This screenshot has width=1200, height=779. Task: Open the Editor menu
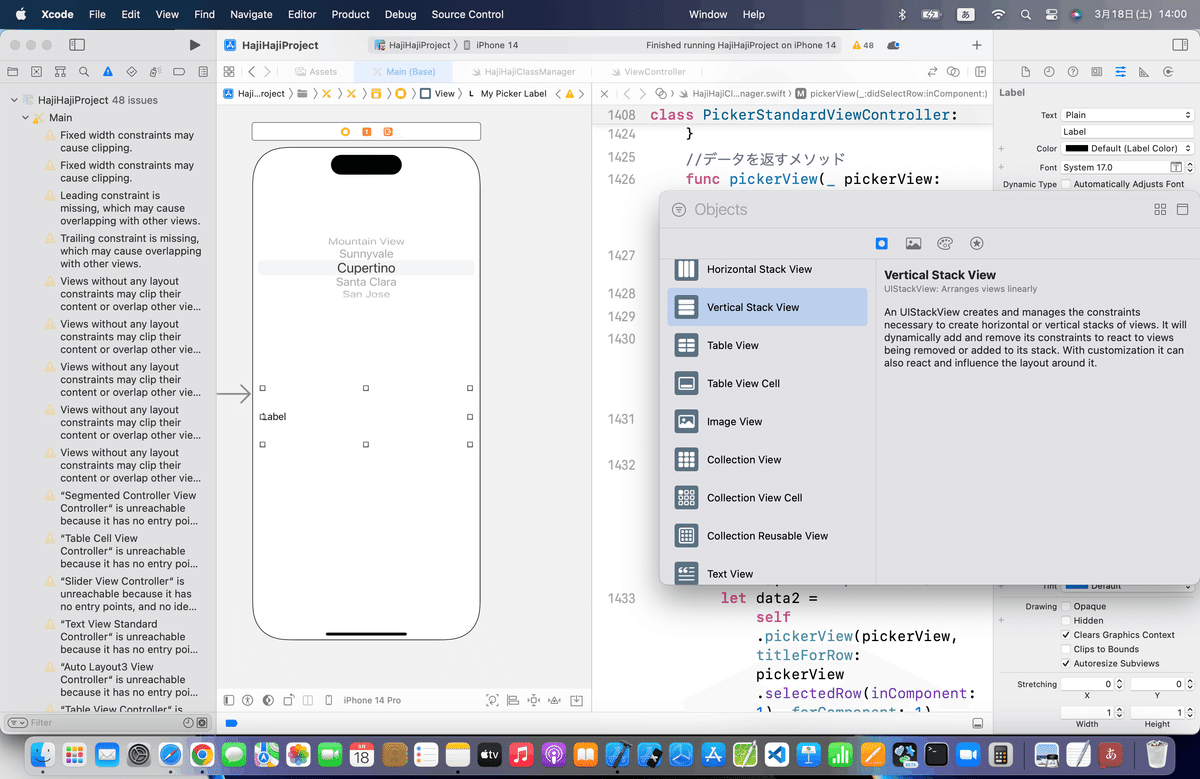[x=301, y=14]
